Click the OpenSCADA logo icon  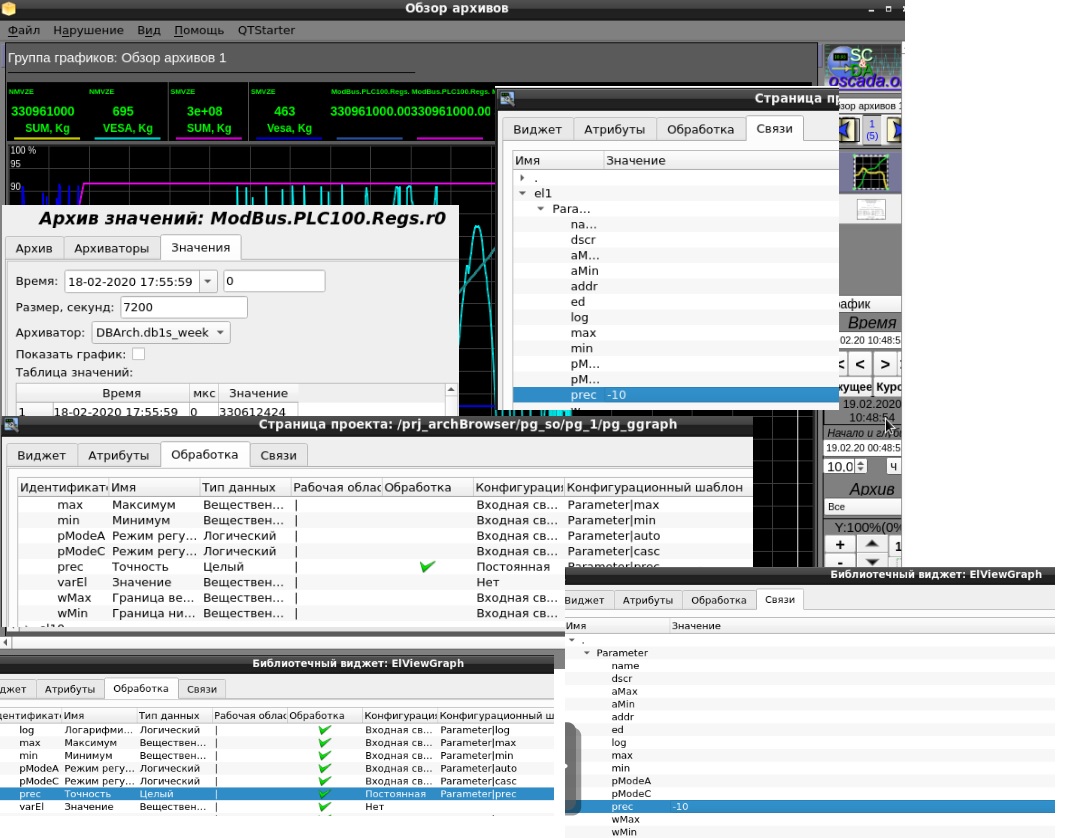[x=862, y=66]
